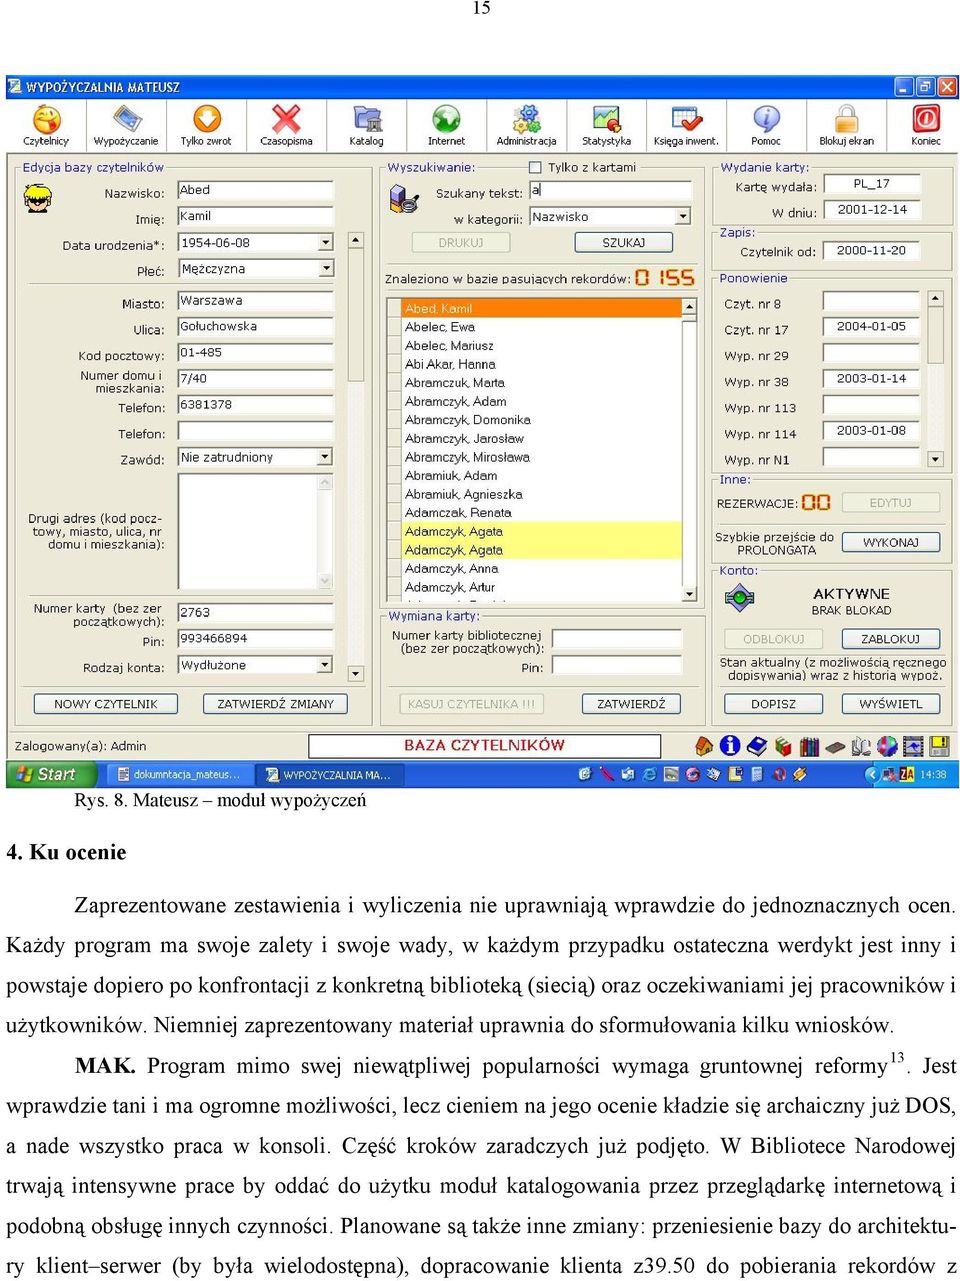Click scroll-down arrow of reader edit panel

click(x=356, y=673)
